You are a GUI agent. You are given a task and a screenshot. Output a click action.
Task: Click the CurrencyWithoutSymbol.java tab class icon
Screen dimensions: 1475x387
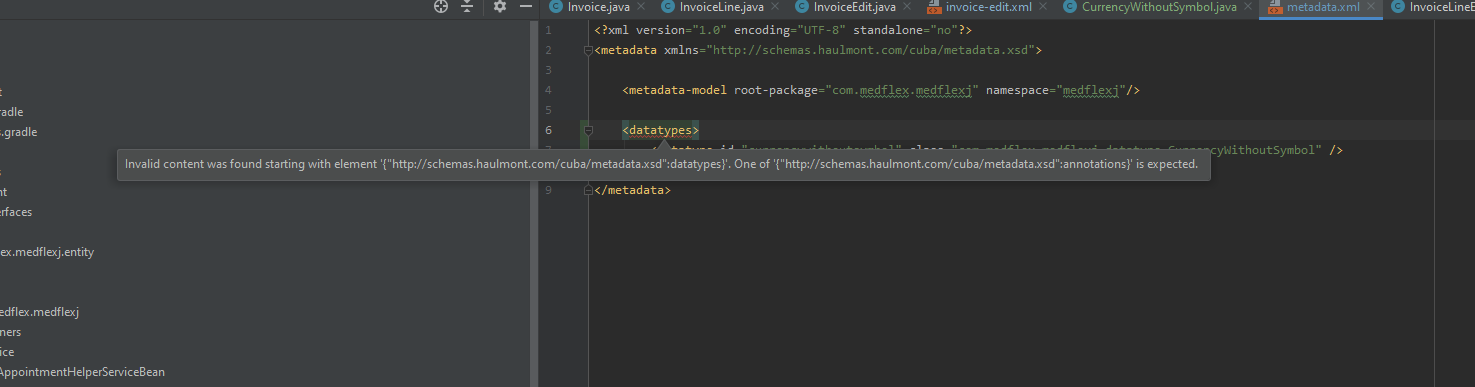coord(1069,7)
